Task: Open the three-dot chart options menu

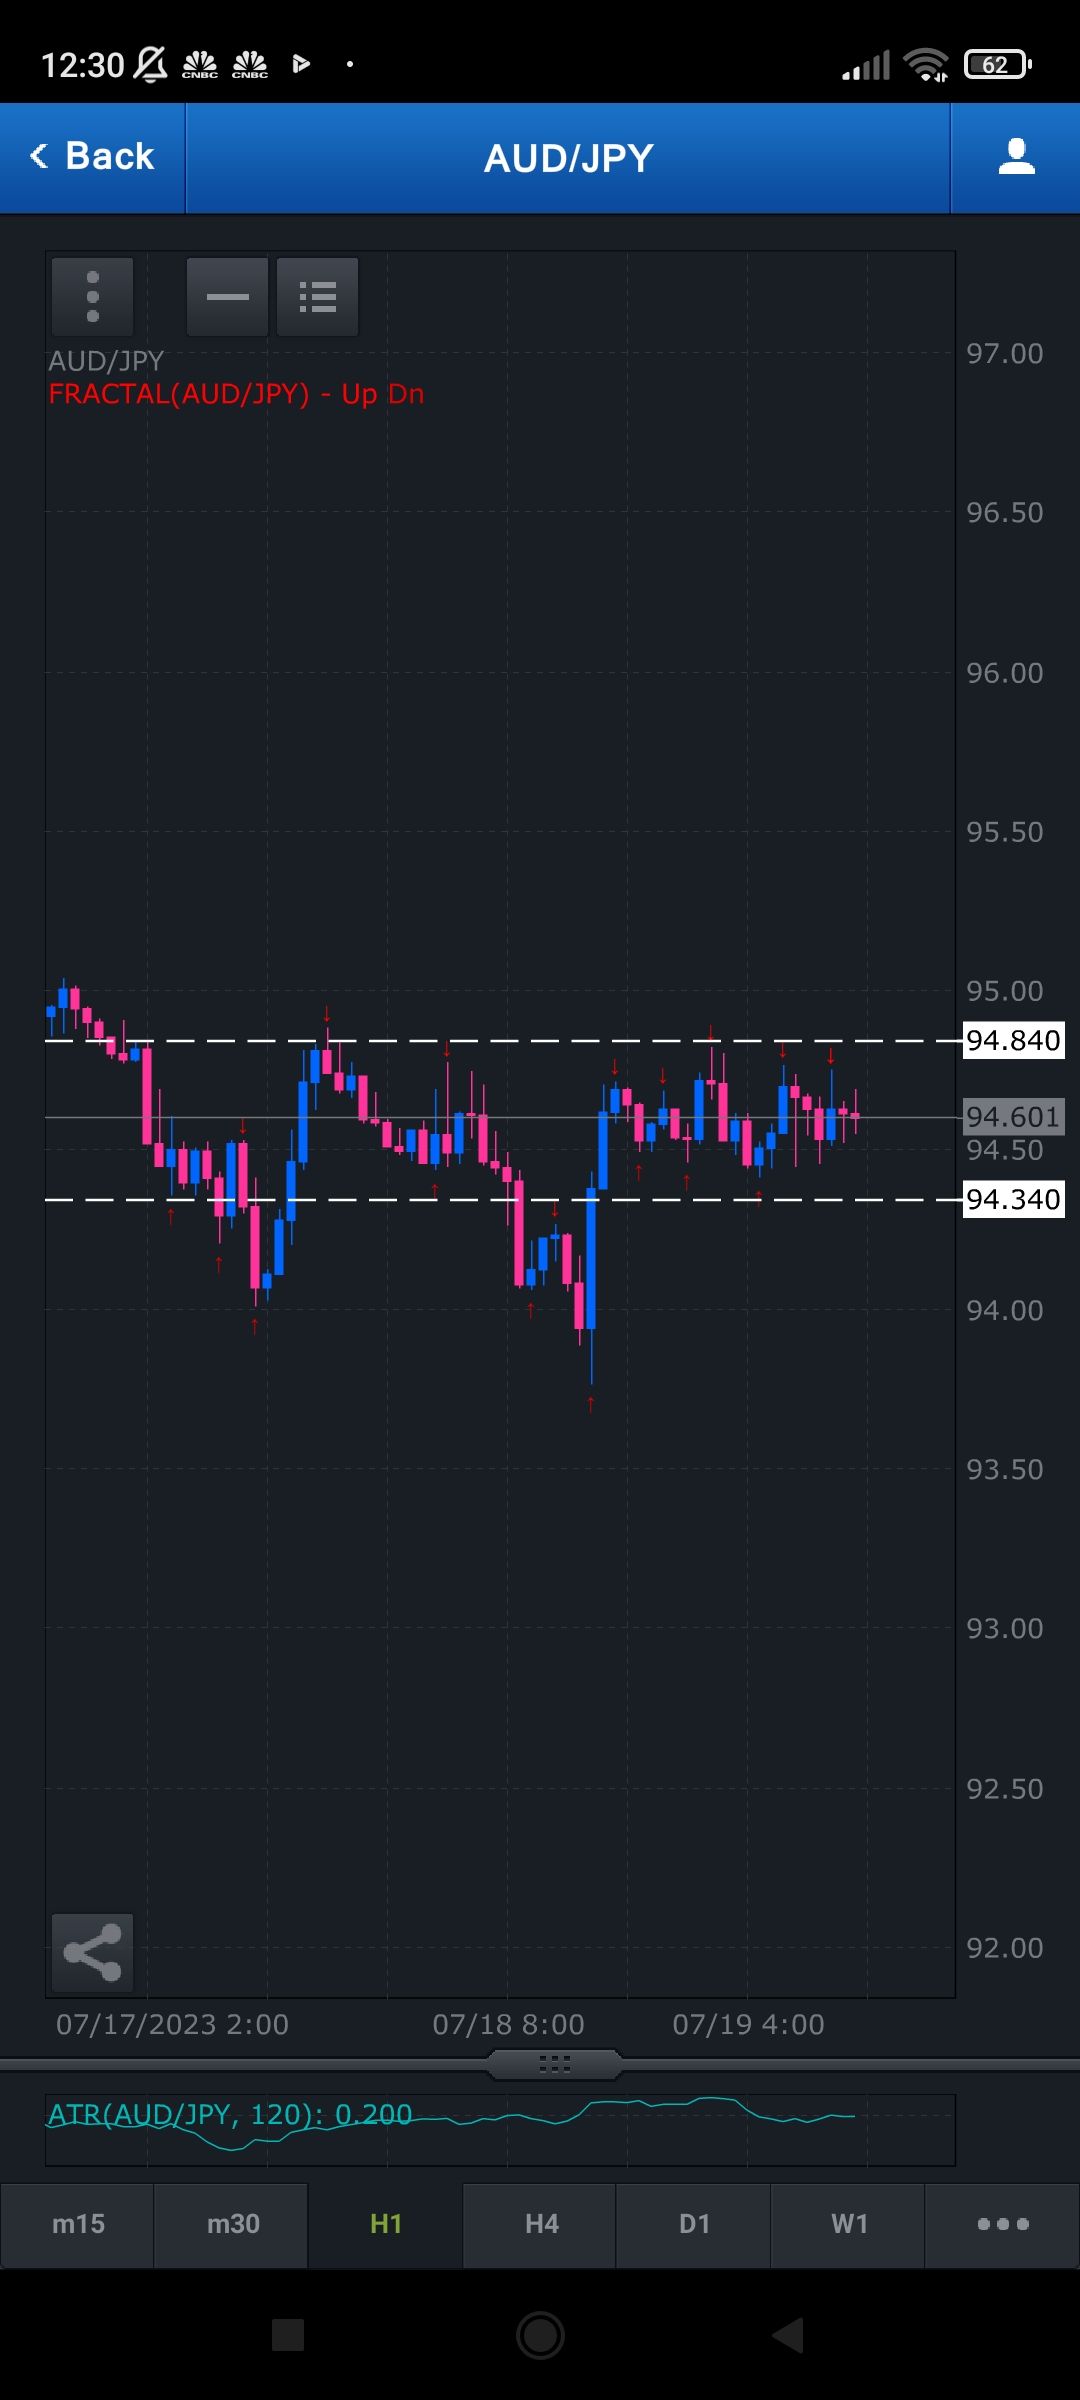Action: [92, 297]
